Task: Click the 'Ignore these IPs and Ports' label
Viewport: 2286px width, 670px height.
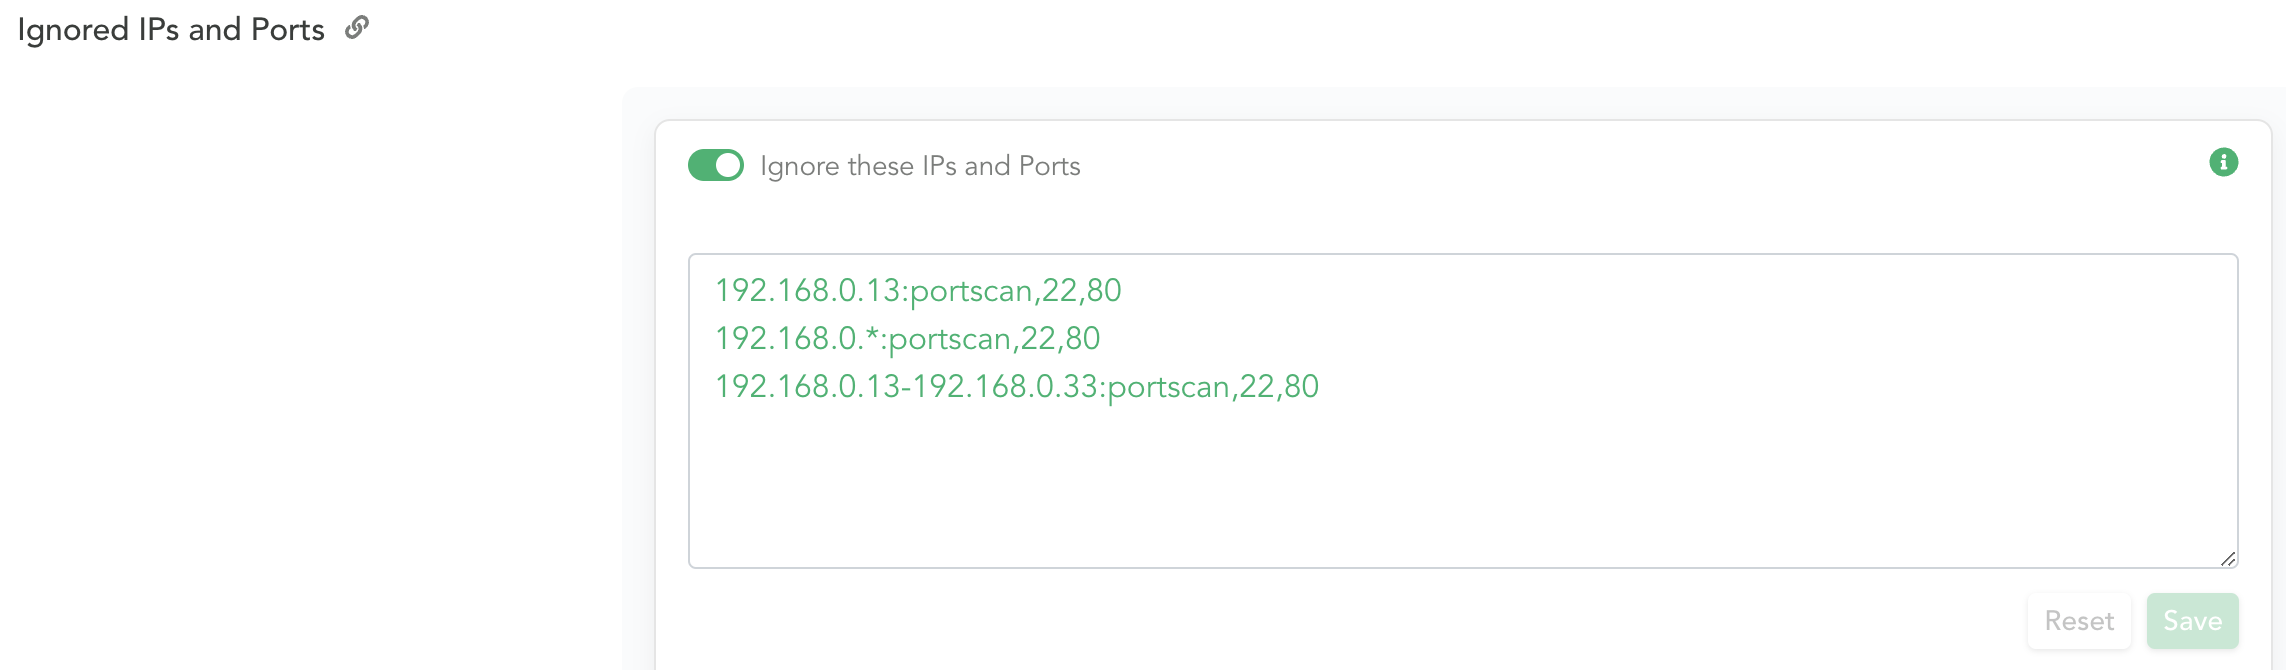Action: click(x=920, y=166)
